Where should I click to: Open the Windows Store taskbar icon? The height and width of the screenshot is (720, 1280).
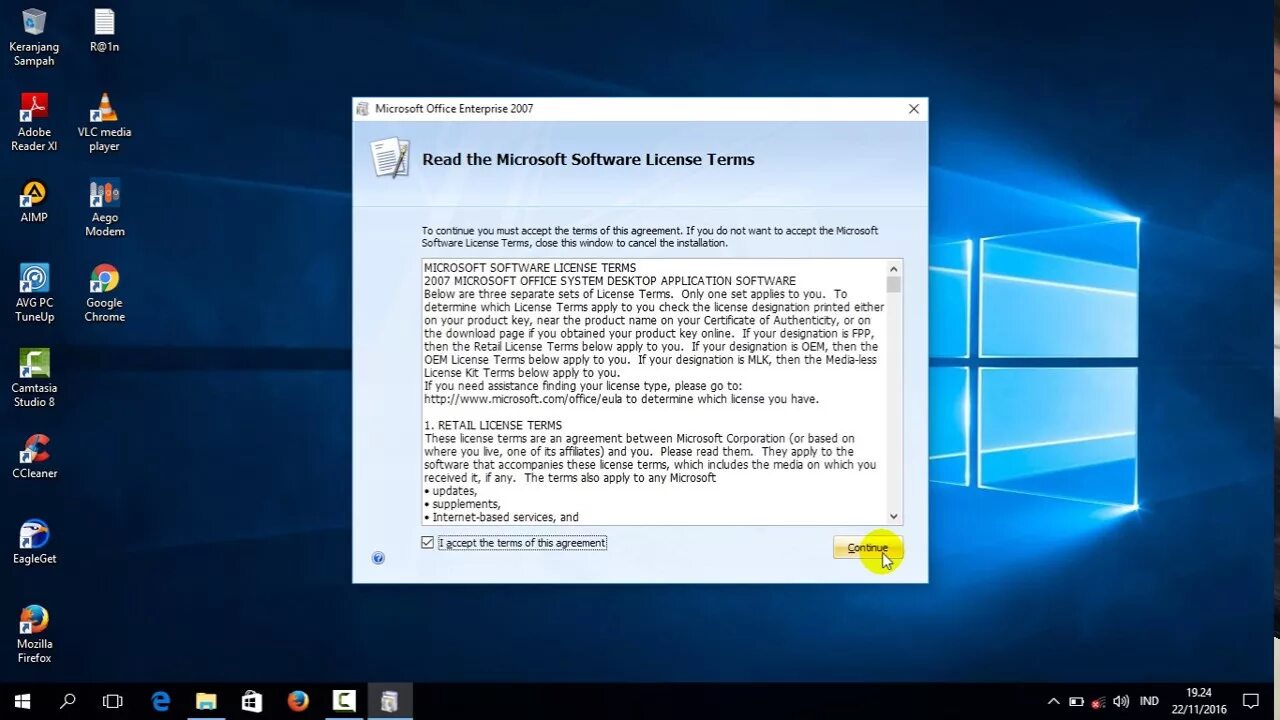coord(252,701)
